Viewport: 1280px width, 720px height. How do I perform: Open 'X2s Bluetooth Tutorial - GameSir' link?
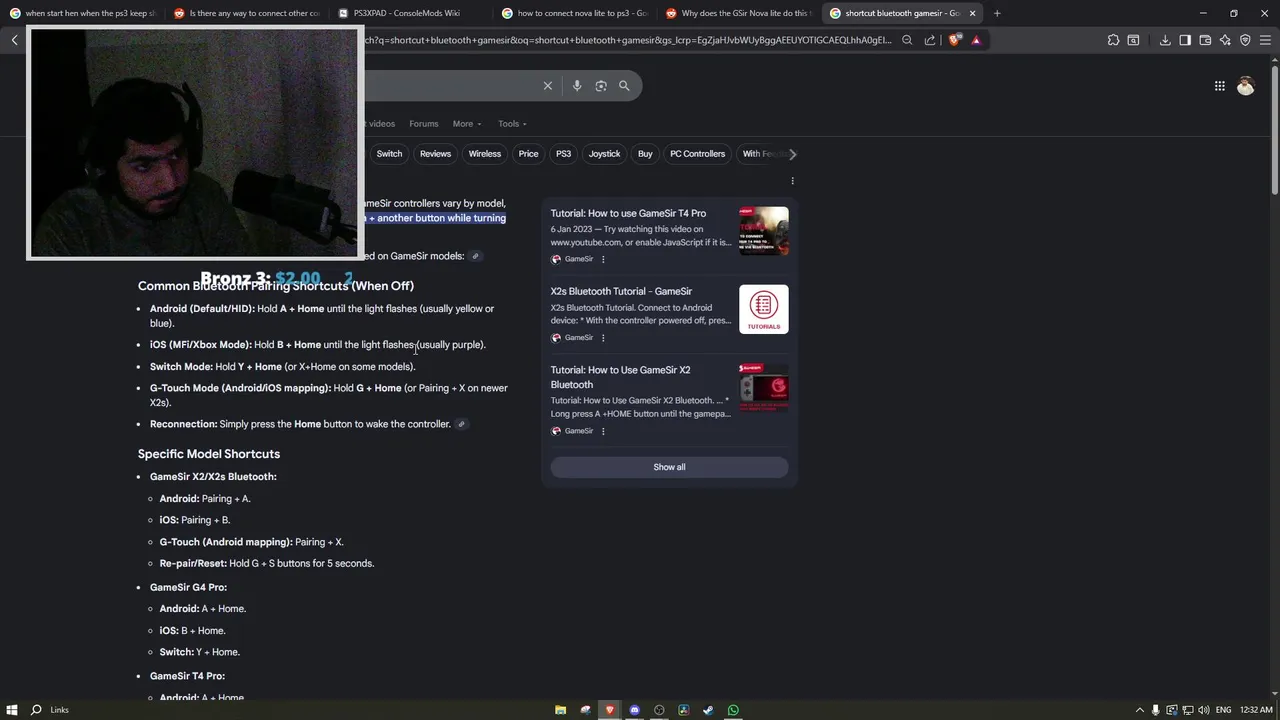coord(621,291)
